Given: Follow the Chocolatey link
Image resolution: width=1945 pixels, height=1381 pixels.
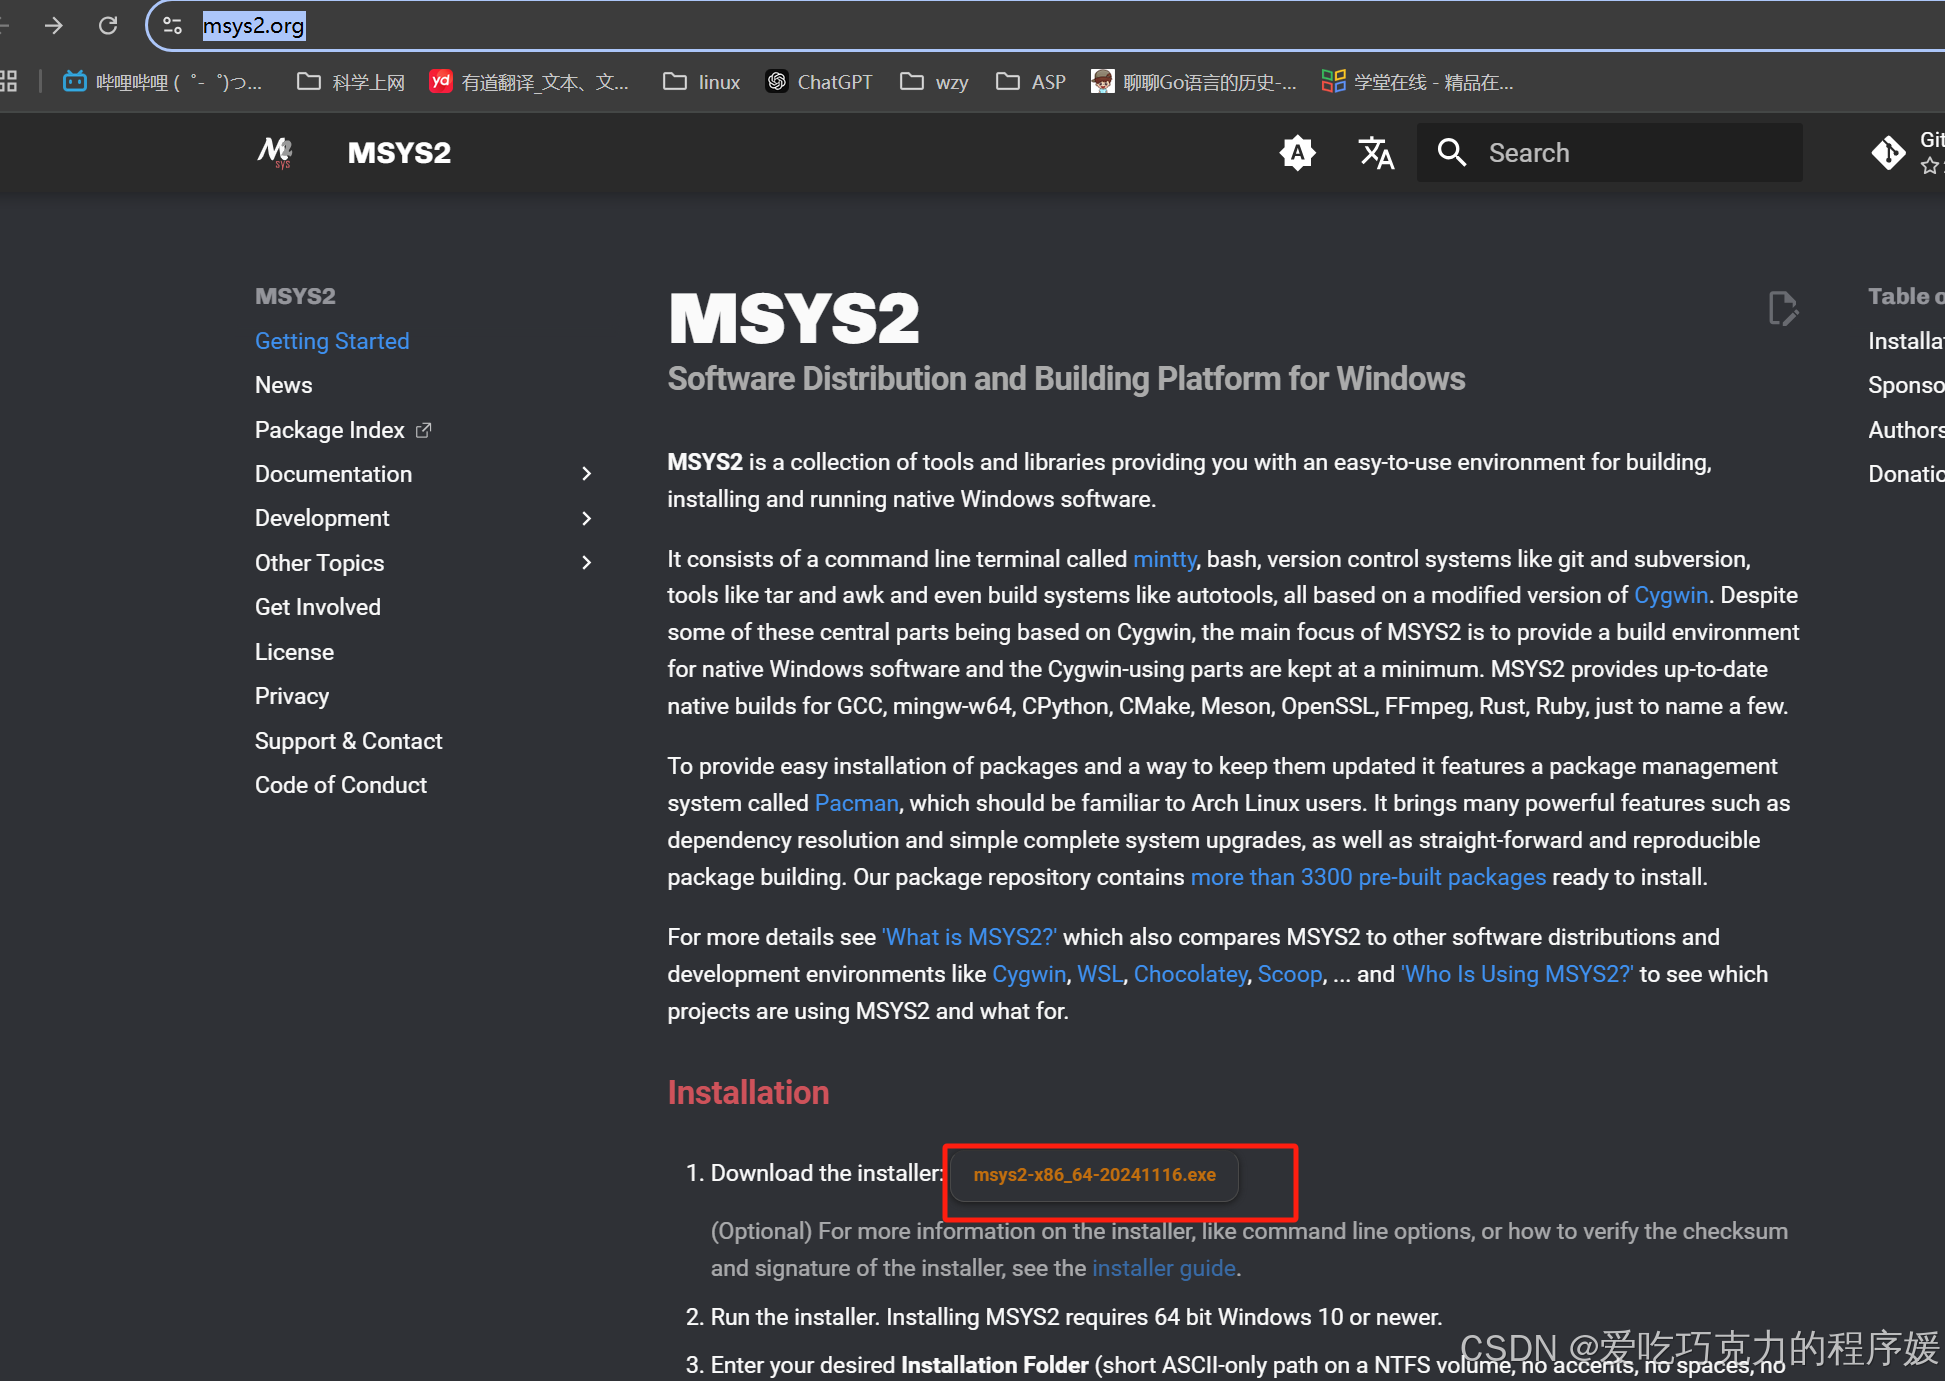Looking at the screenshot, I should click(x=1190, y=974).
